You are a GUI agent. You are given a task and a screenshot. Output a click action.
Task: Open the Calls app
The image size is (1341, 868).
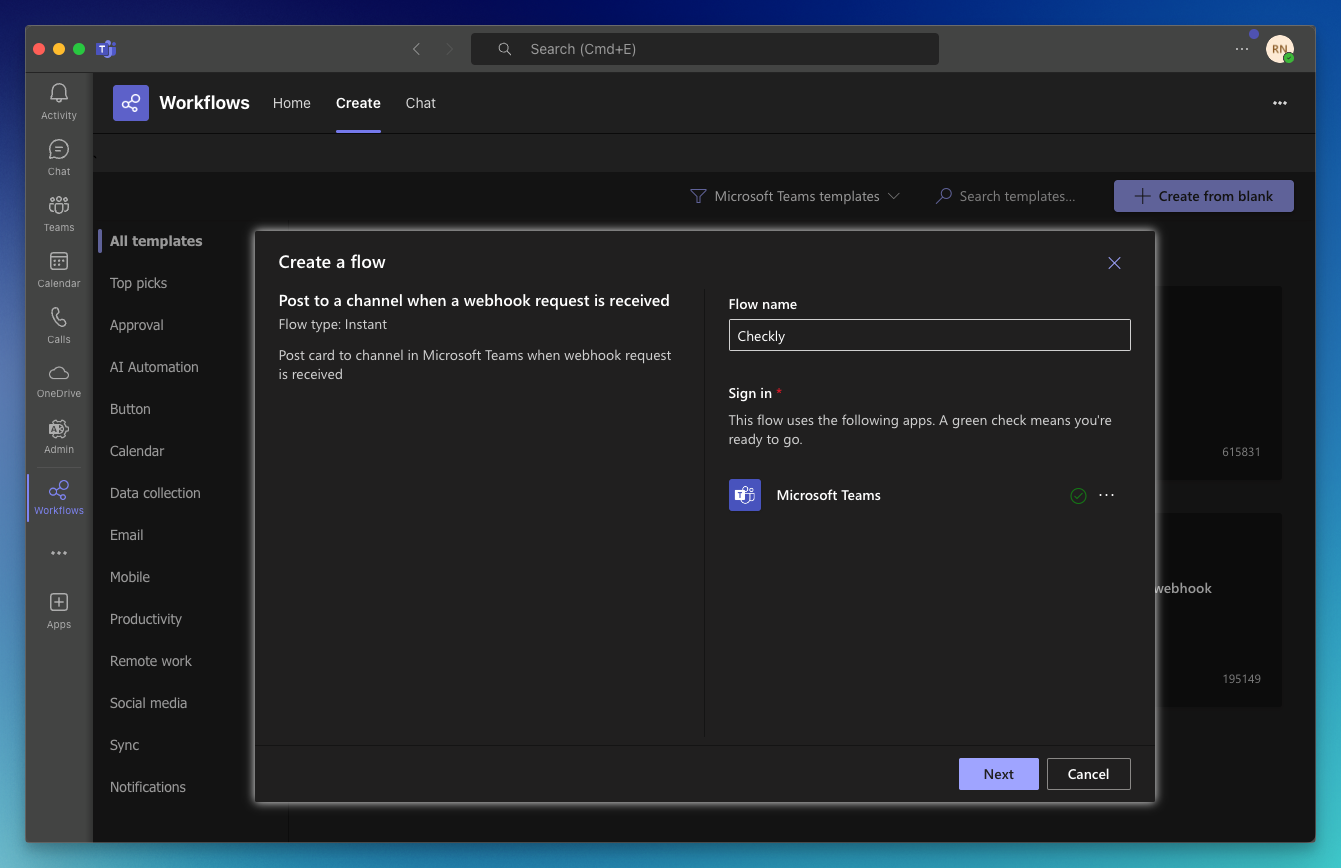pyautogui.click(x=58, y=323)
